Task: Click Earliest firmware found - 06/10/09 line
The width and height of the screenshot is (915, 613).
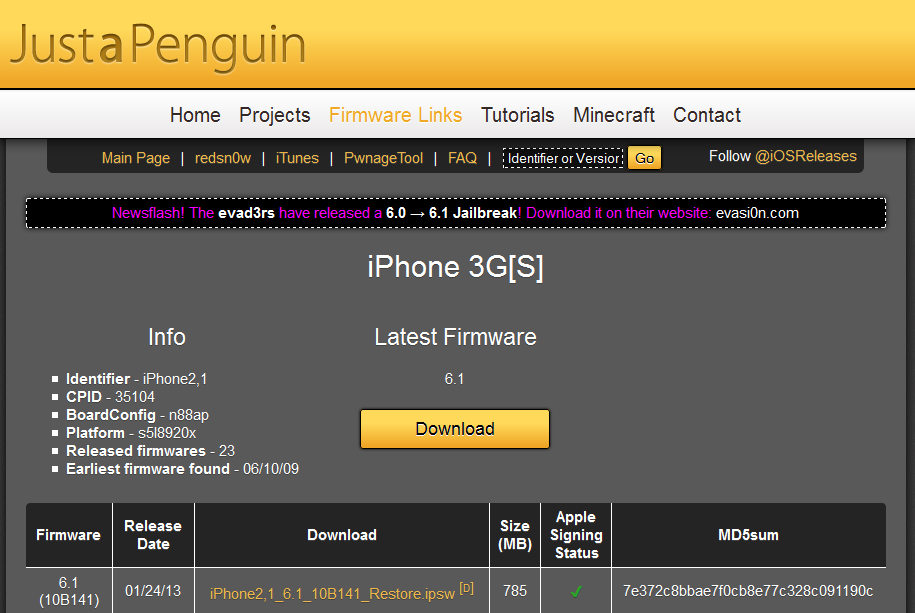Action: pyautogui.click(x=182, y=469)
